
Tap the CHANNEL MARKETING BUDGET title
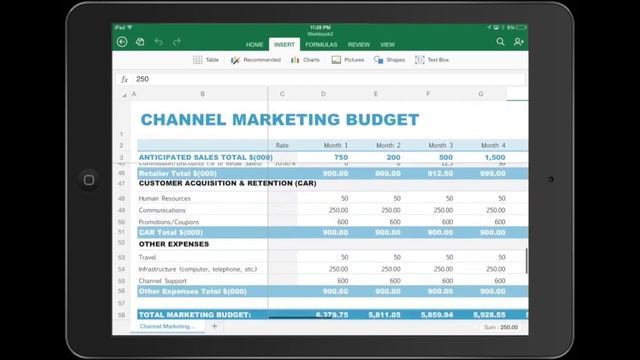point(280,120)
